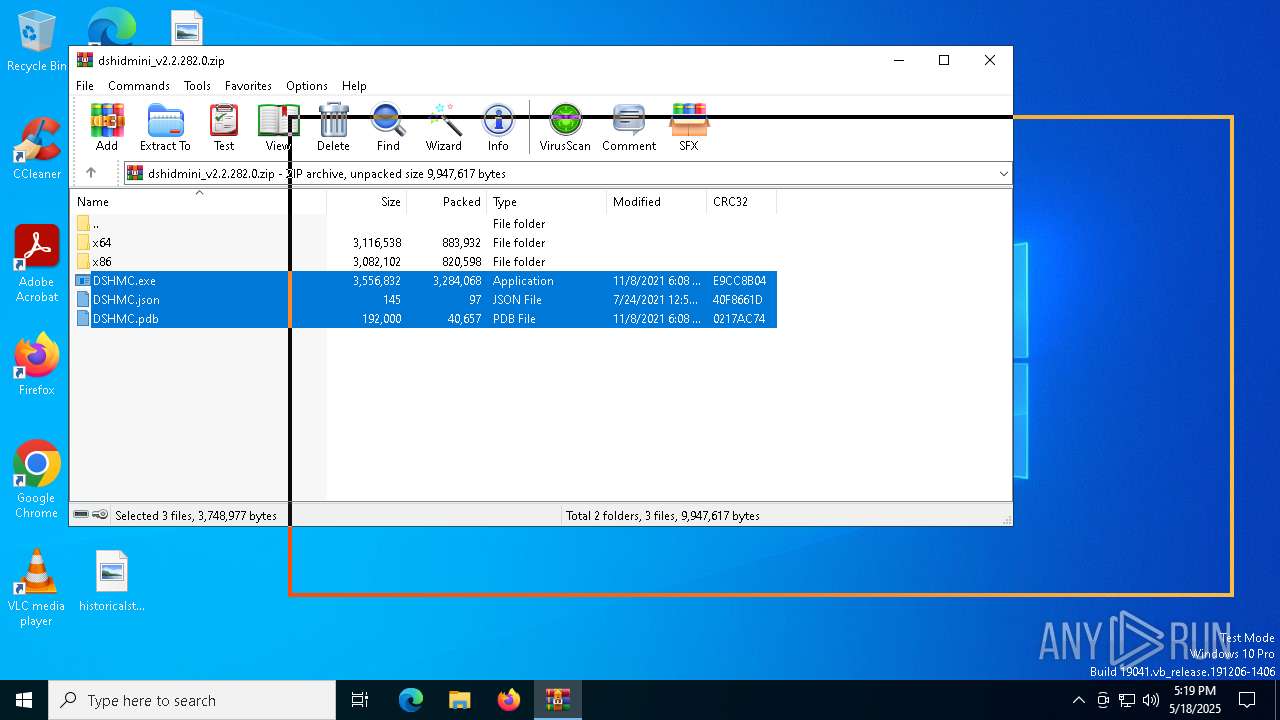The height and width of the screenshot is (720, 1280).
Task: Select the DSHMC.json file
Action: pos(424,300)
